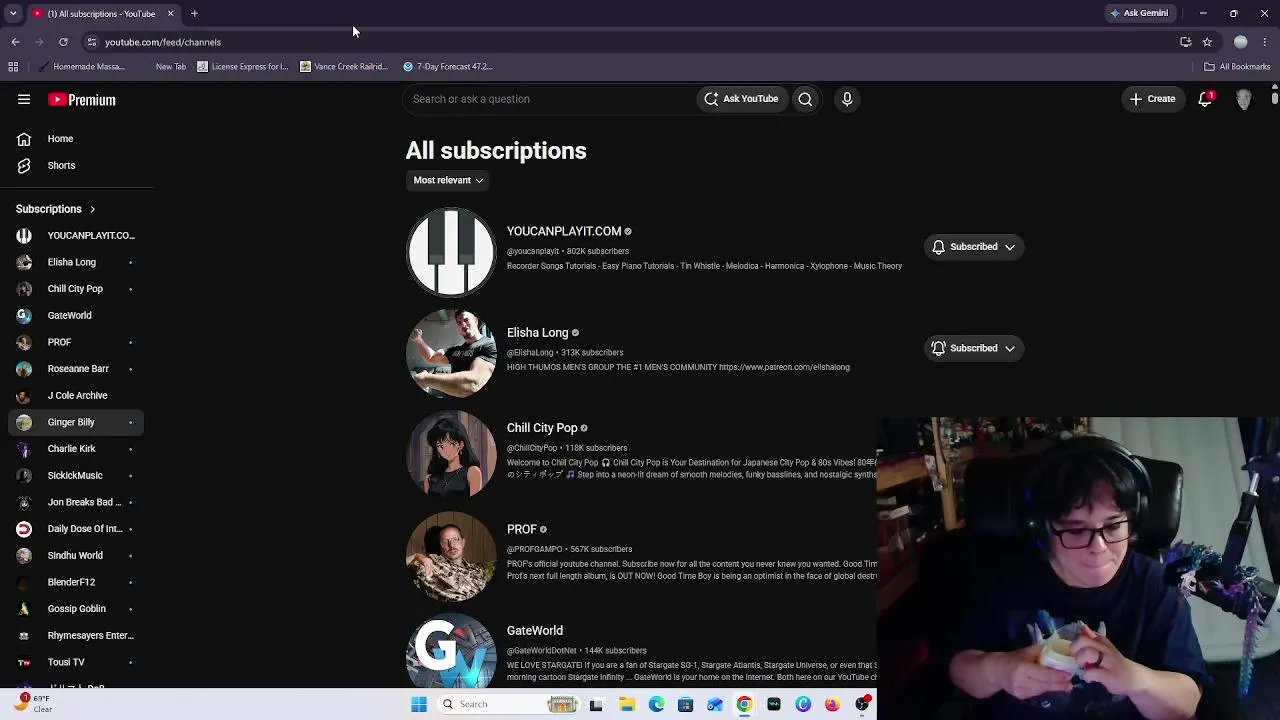The width and height of the screenshot is (1280, 720).
Task: Open the GateWorld channel title link
Action: click(535, 631)
